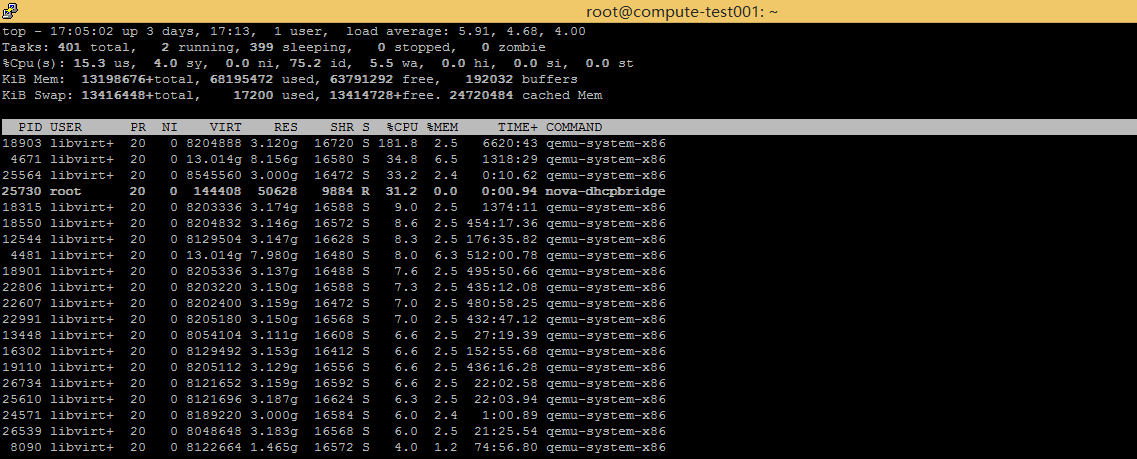Screen dimensions: 1137x459
Task: Click the RES value 1.465g
Action: point(274,447)
